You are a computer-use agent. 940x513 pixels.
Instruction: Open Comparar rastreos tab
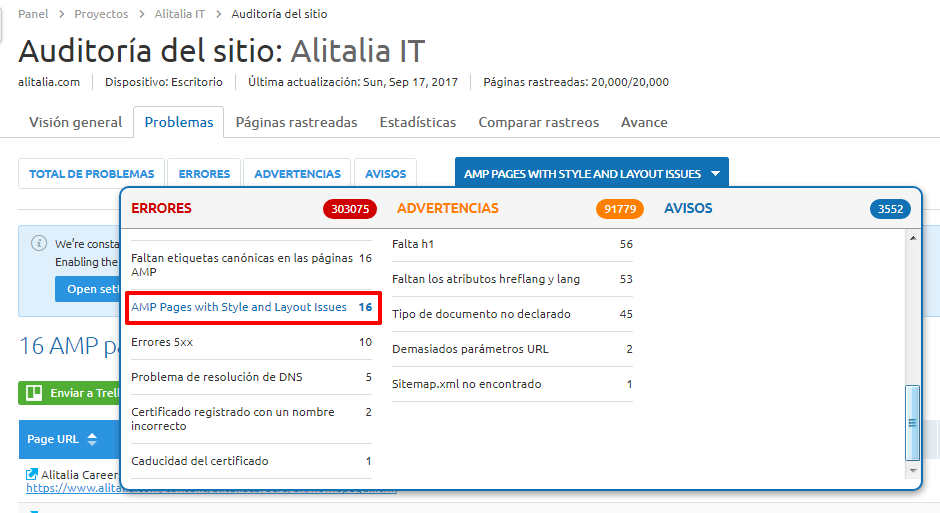tap(538, 122)
